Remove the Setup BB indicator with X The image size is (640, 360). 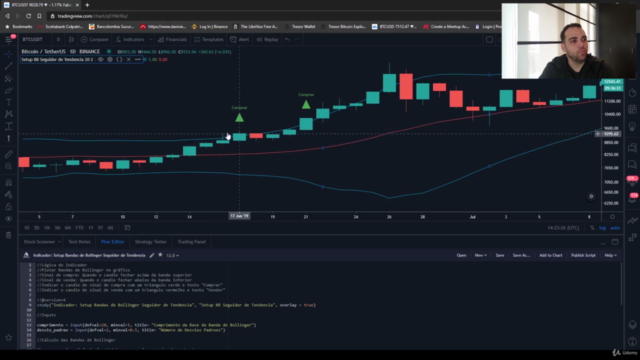pyautogui.click(x=129, y=60)
